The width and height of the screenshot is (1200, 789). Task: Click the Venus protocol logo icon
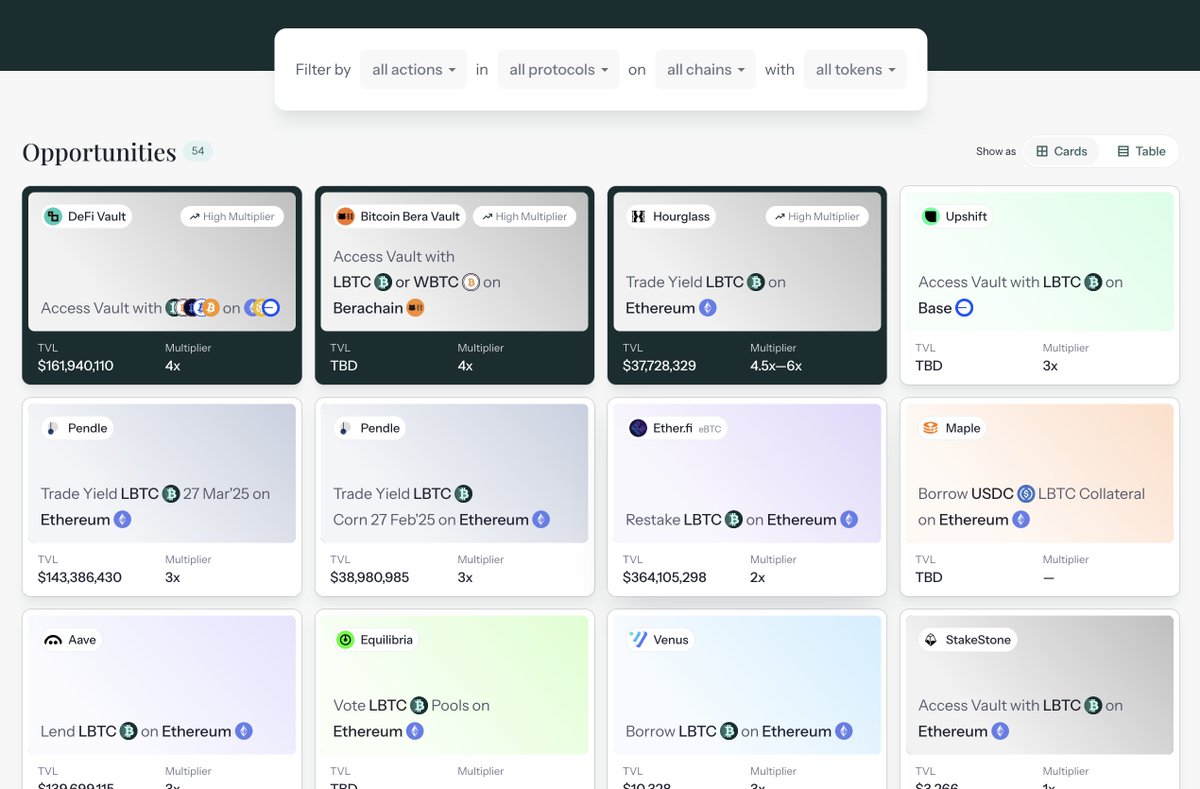(638, 640)
